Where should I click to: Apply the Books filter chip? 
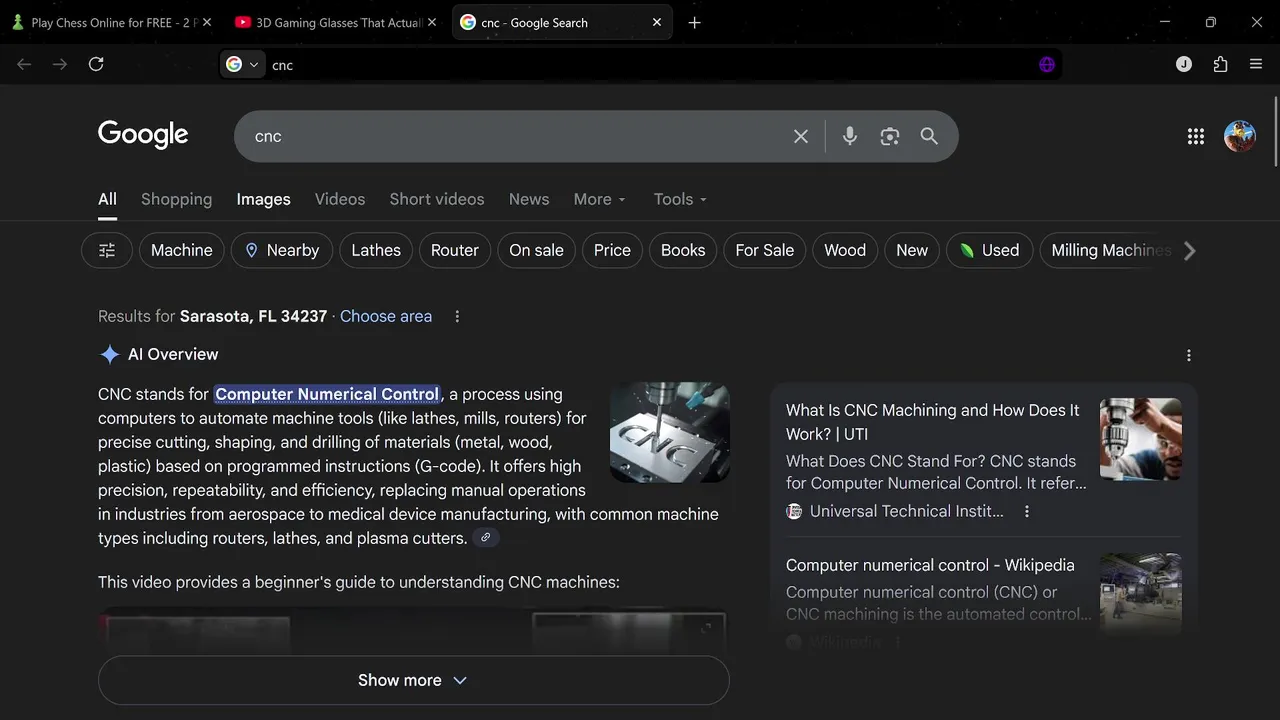click(x=683, y=250)
